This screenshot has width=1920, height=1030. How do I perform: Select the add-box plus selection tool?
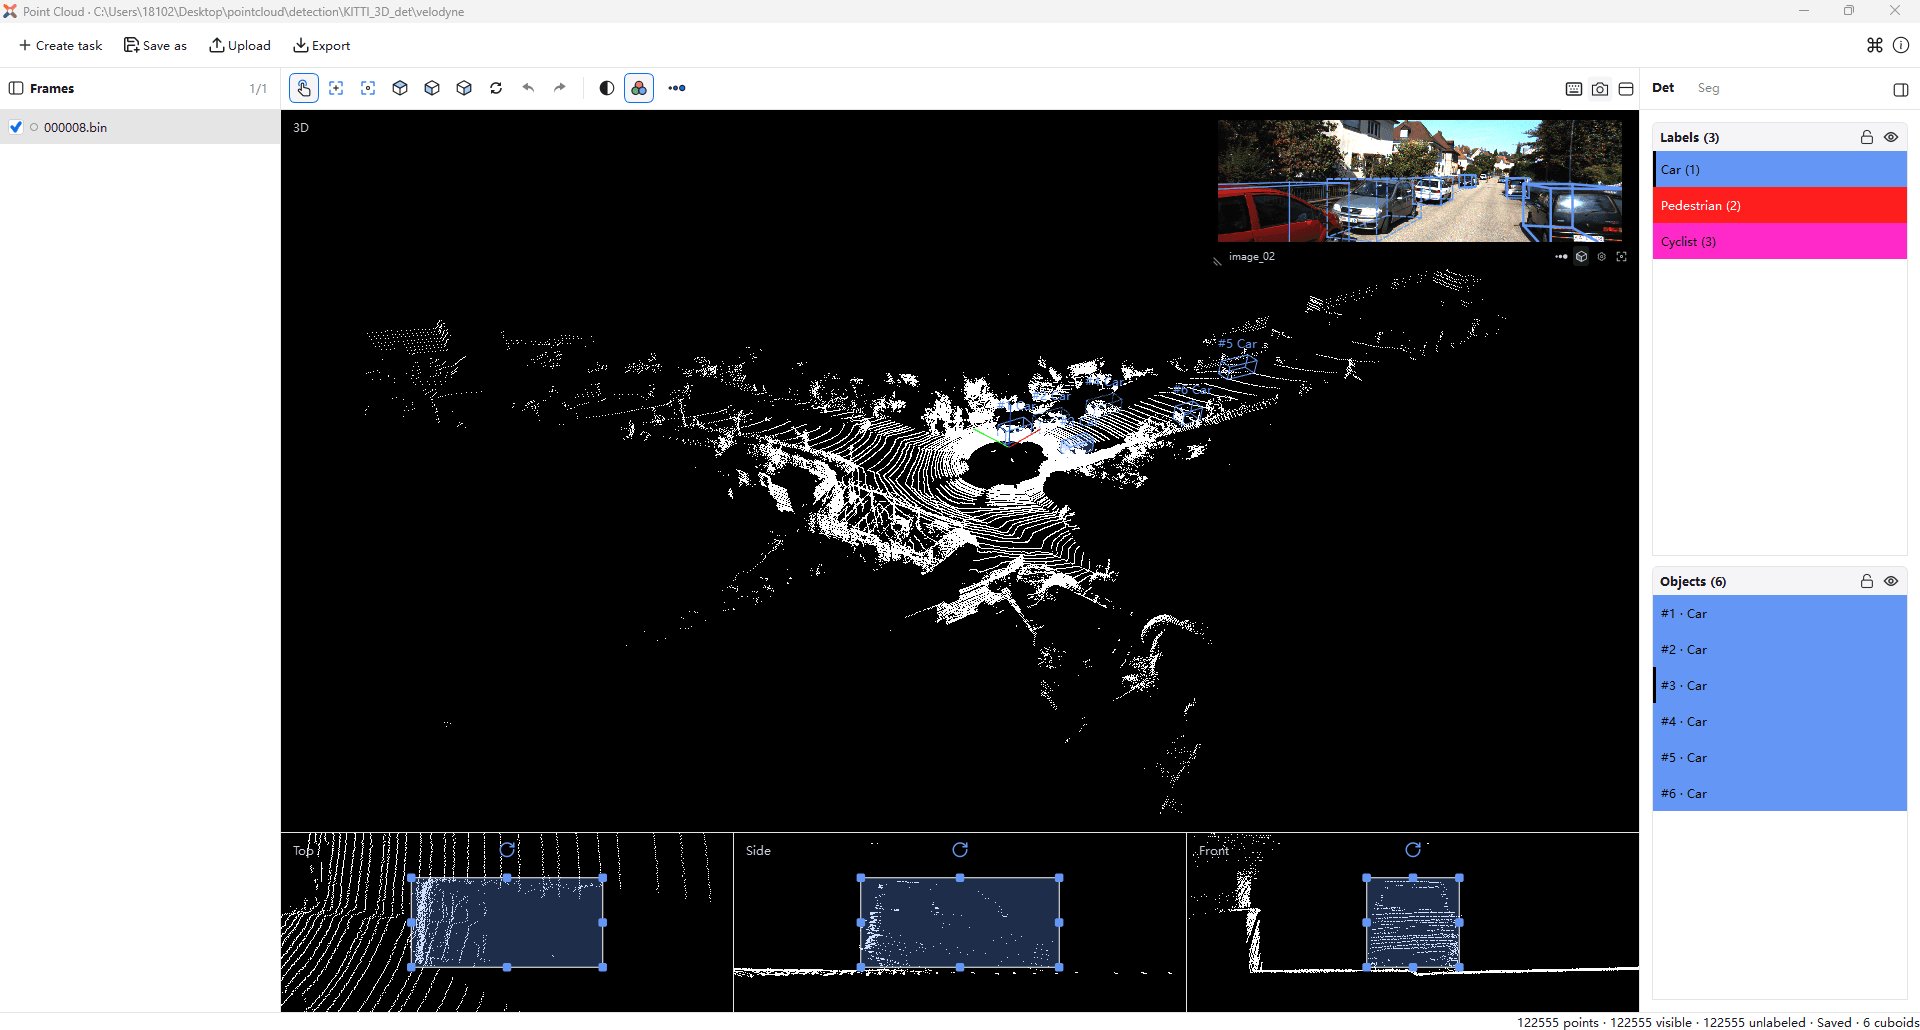click(x=336, y=88)
